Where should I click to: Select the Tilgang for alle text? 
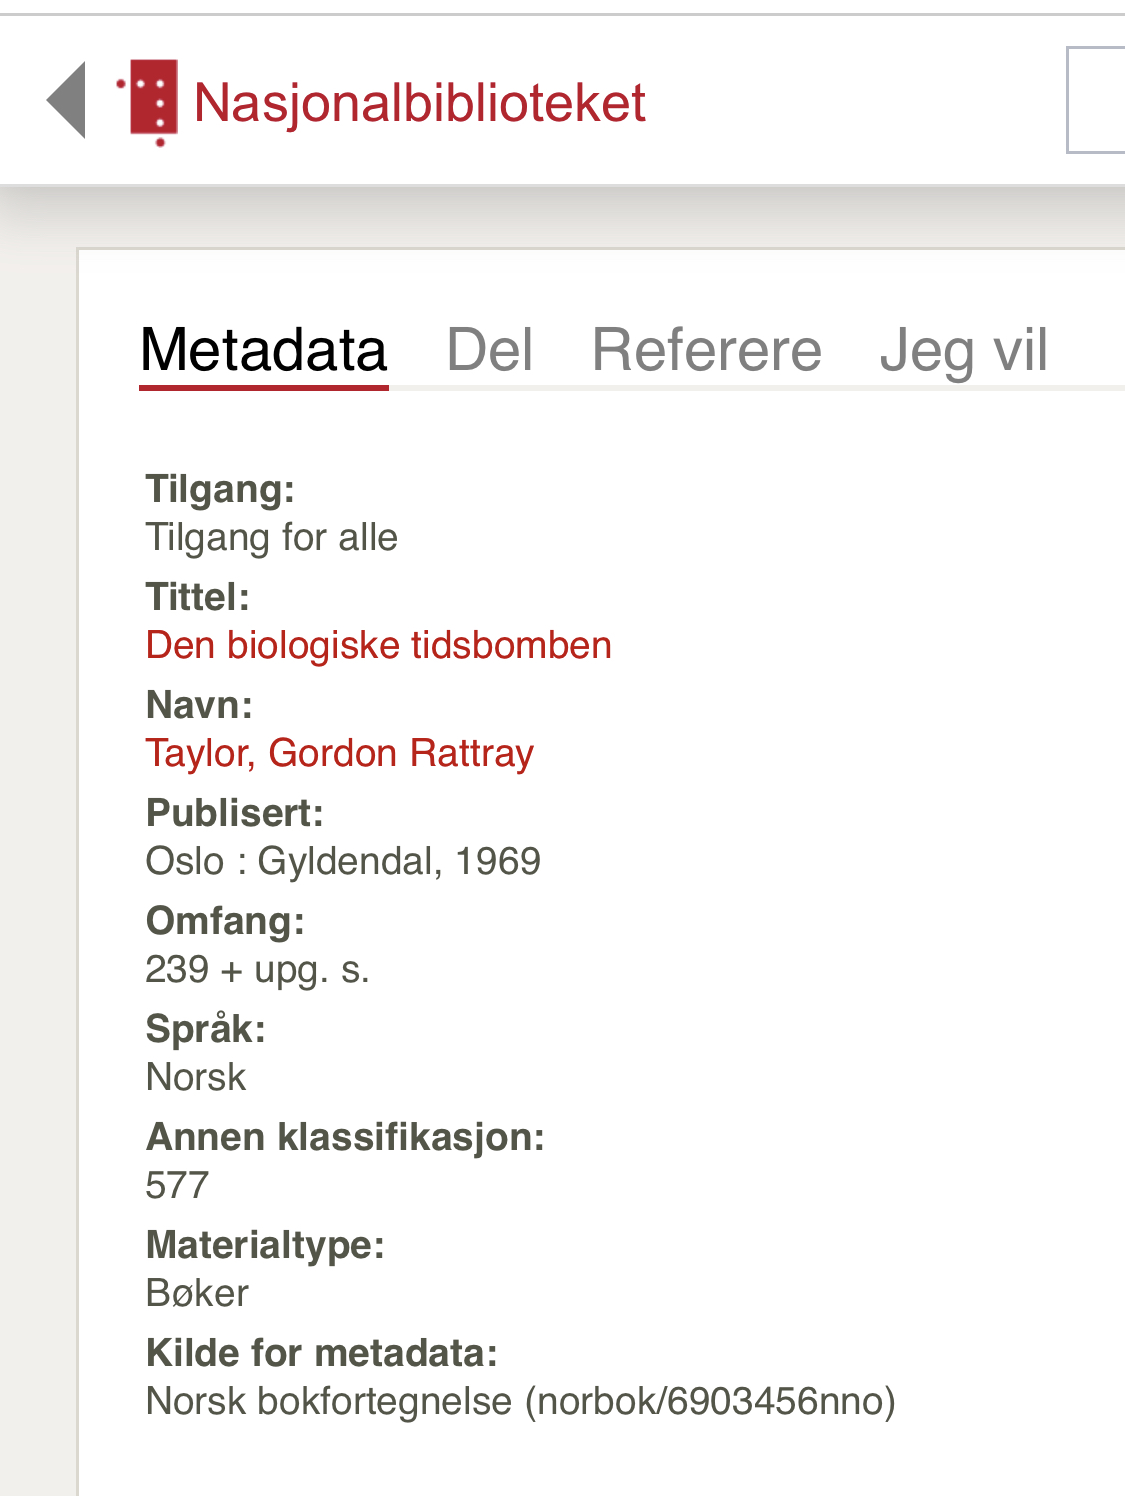pyautogui.click(x=272, y=538)
